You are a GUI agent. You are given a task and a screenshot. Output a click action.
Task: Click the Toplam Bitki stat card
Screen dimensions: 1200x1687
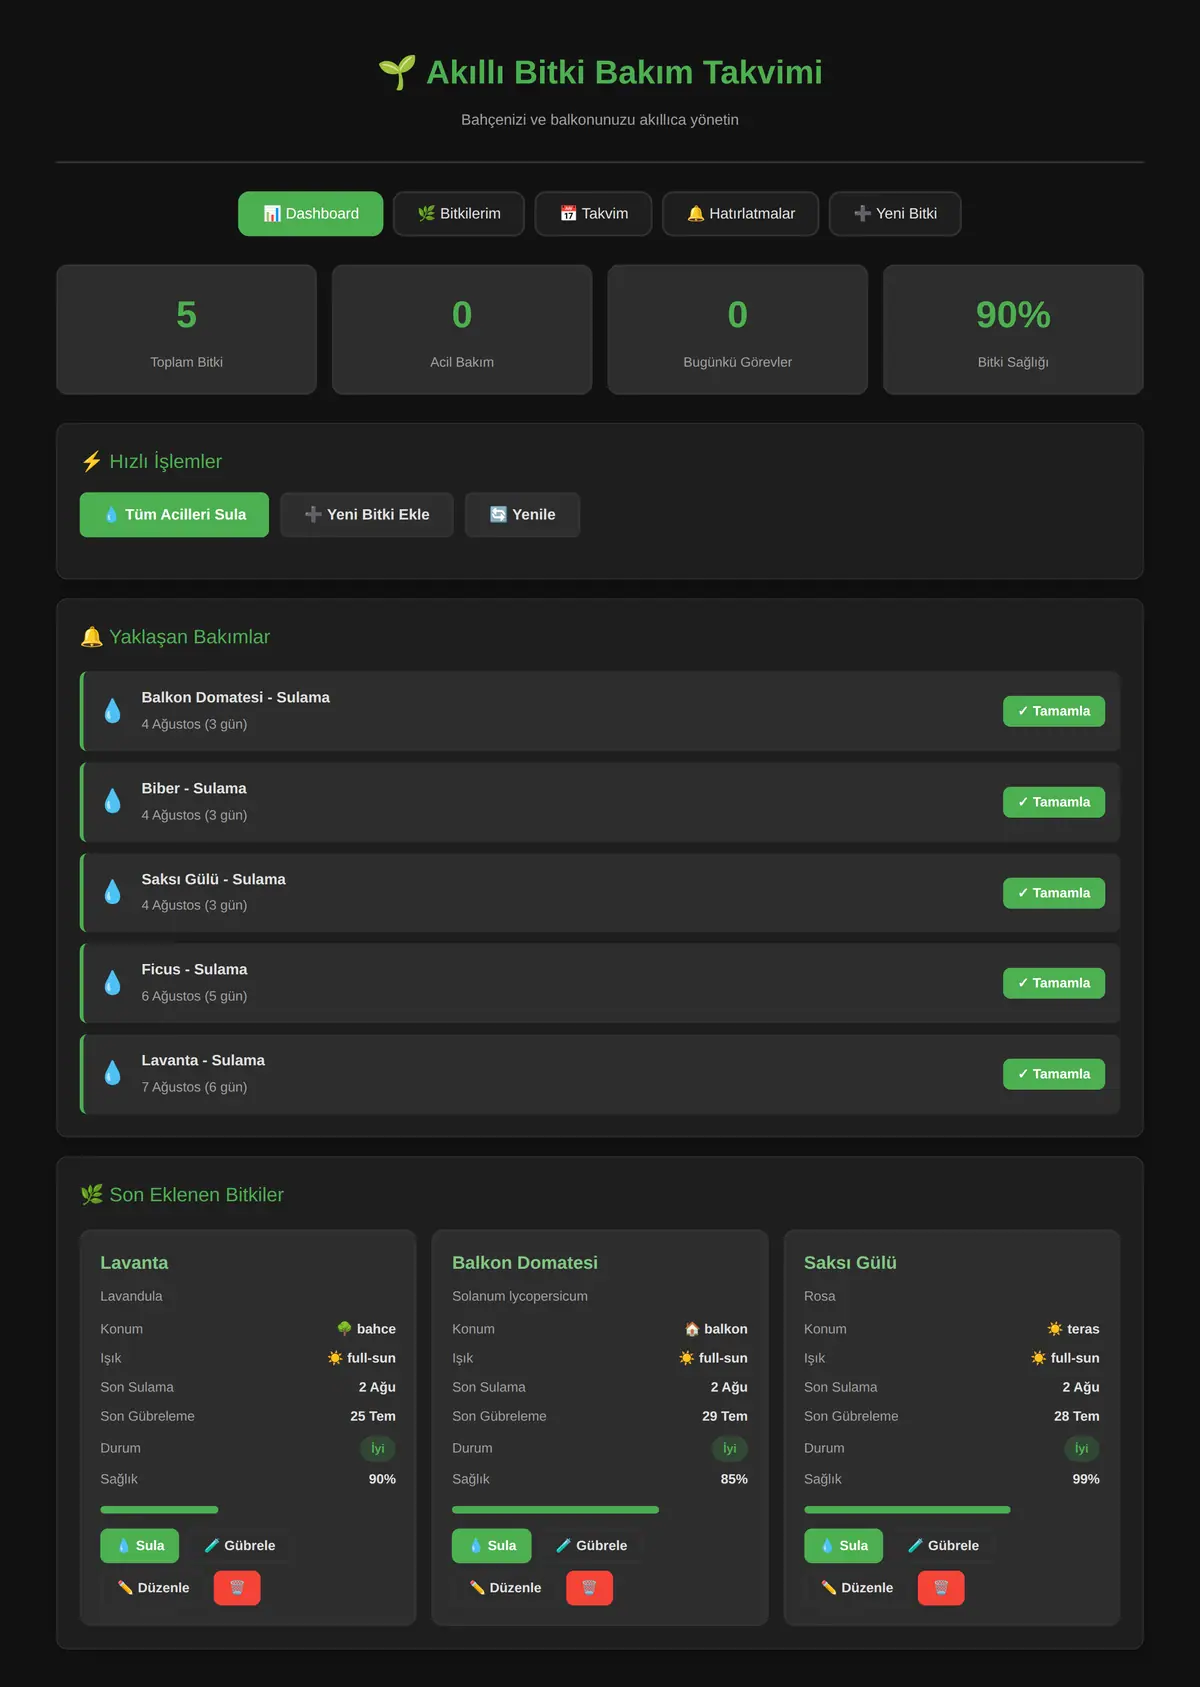click(x=187, y=330)
